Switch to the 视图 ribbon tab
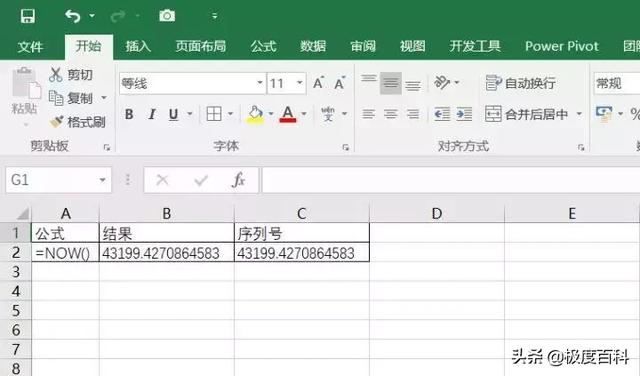The width and height of the screenshot is (640, 376). 412,46
